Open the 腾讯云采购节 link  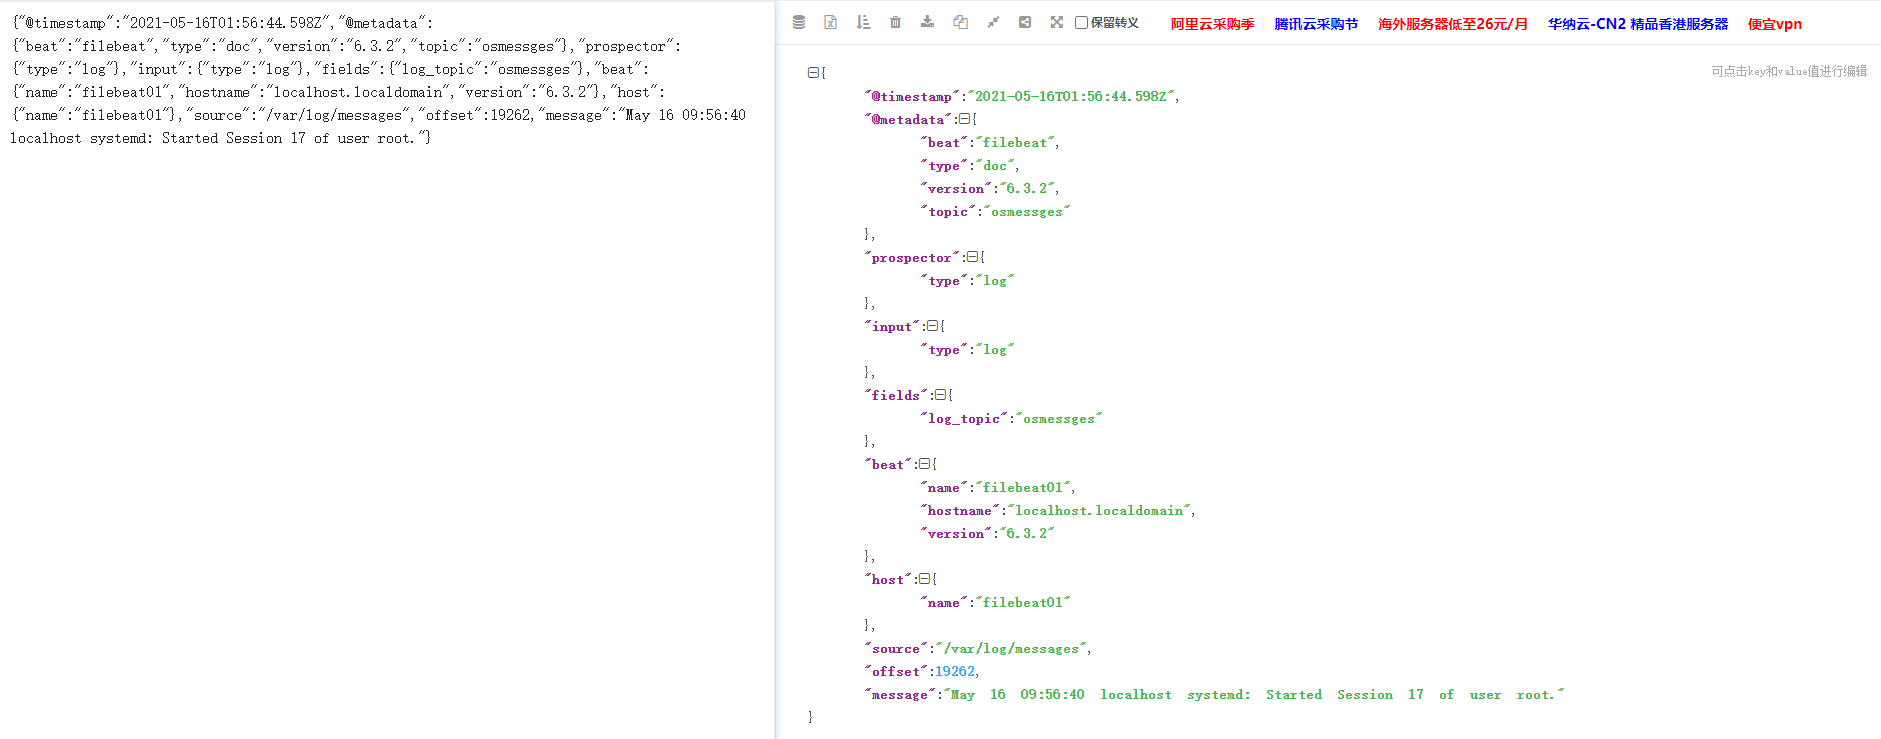click(1316, 24)
